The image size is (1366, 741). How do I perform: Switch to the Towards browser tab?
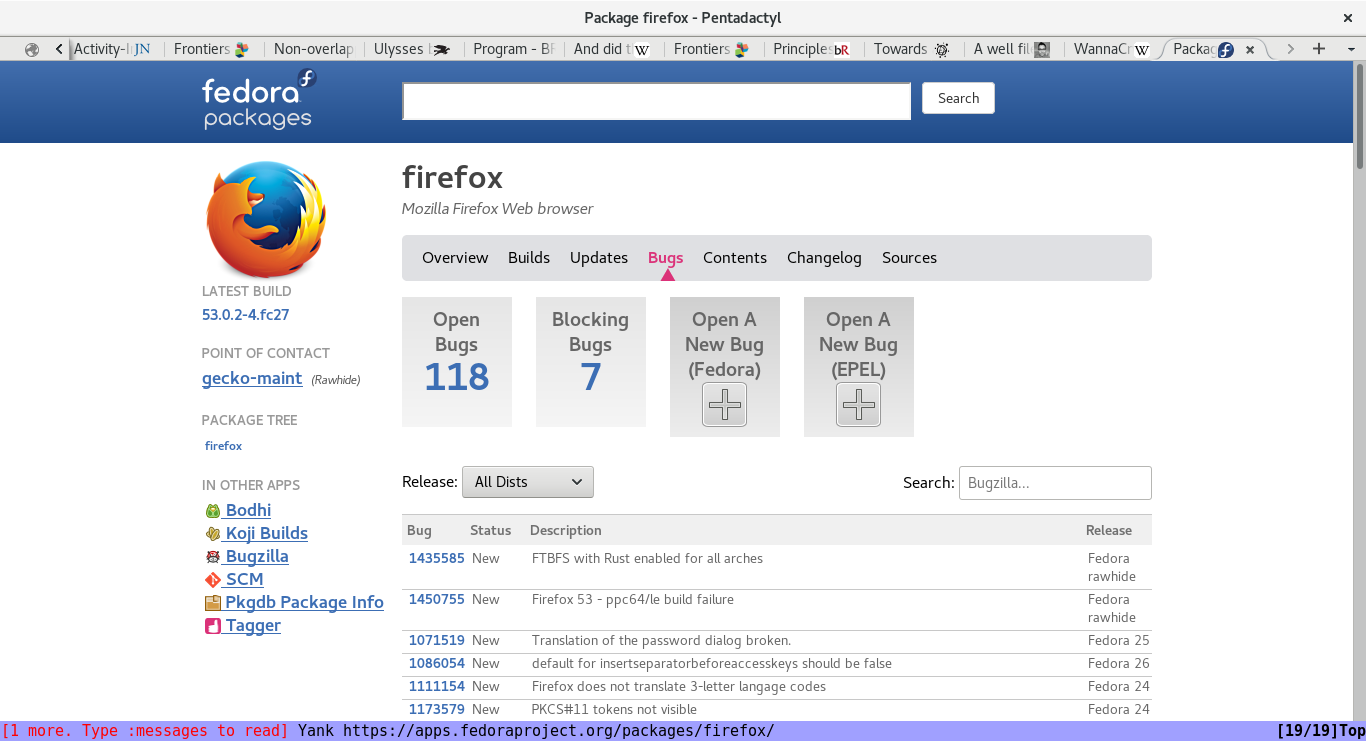click(912, 49)
